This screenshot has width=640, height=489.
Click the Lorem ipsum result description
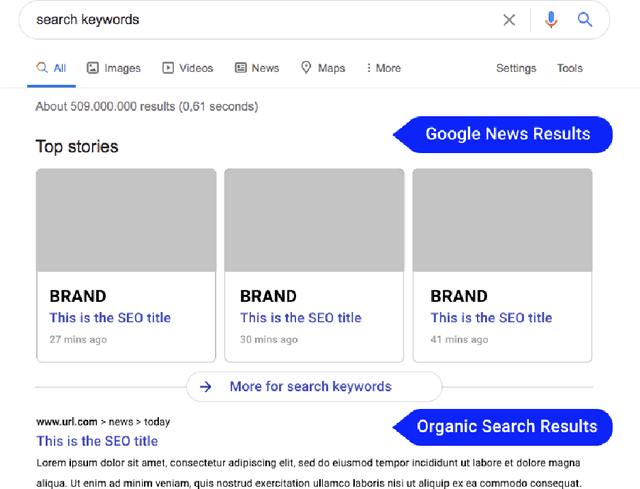[309, 473]
